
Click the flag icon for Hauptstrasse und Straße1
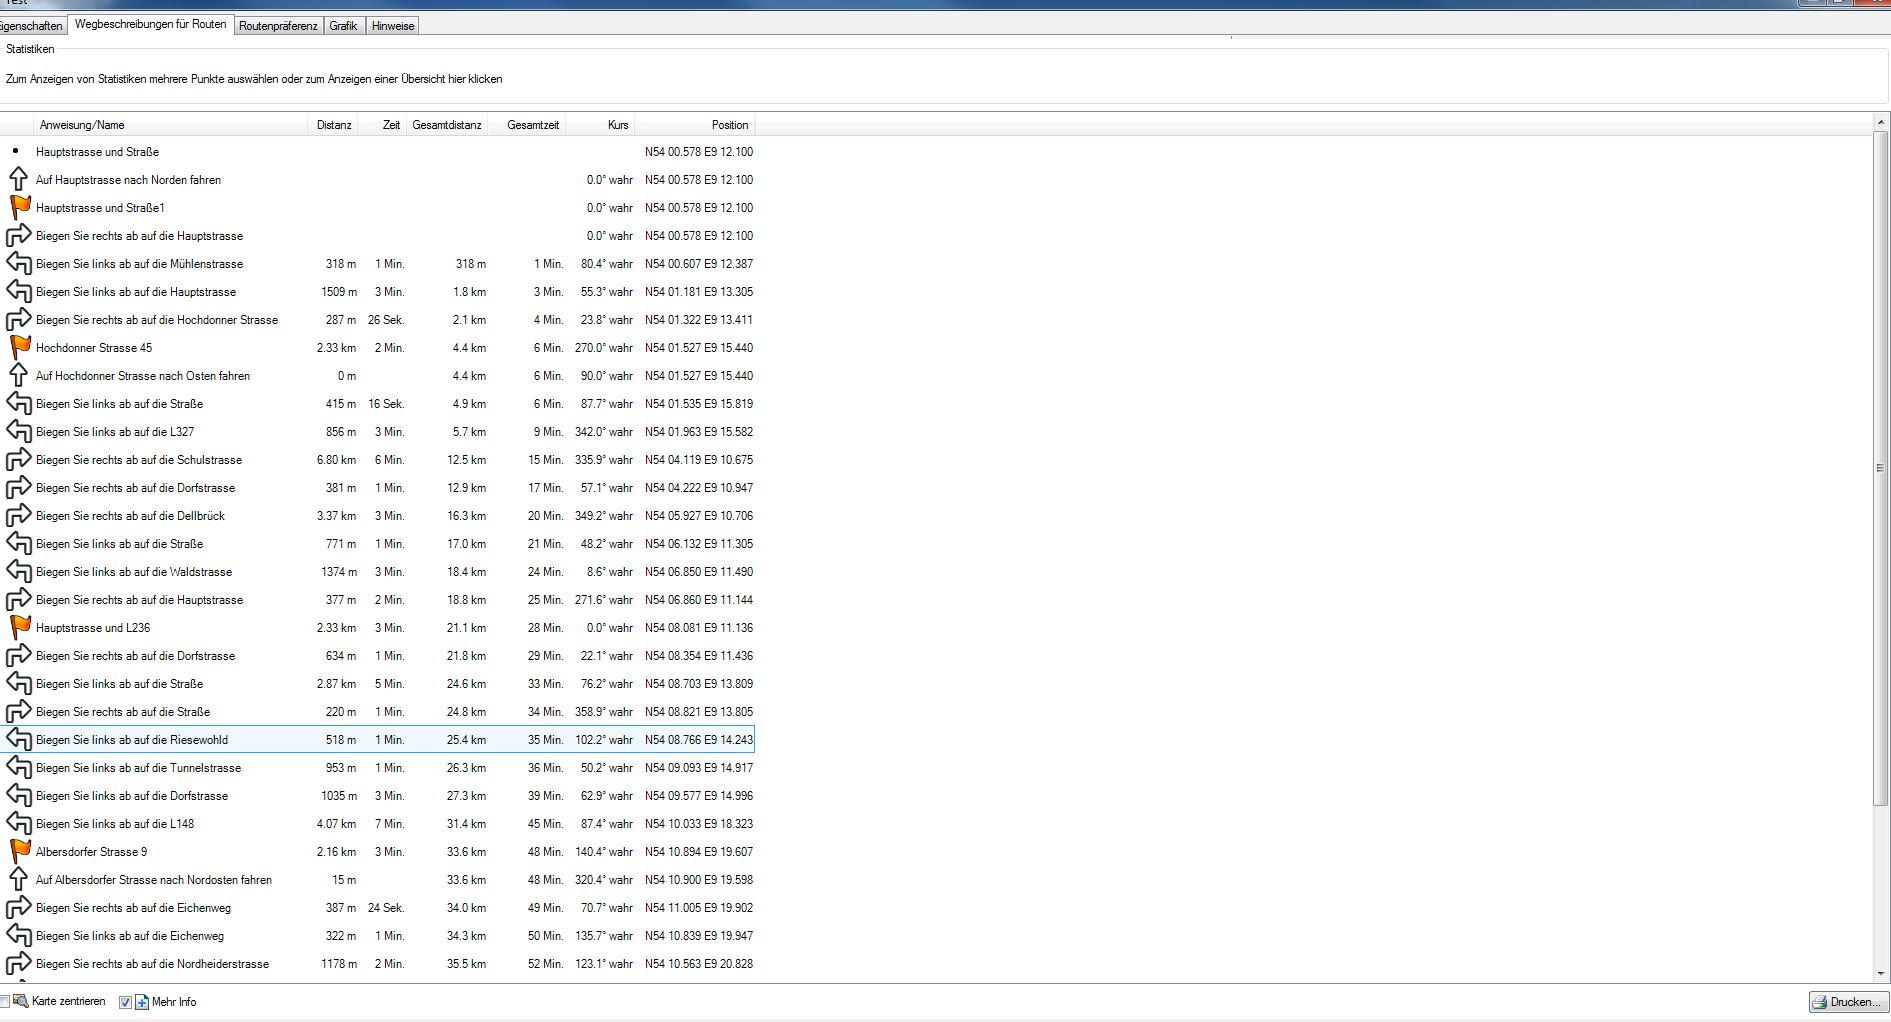click(x=19, y=208)
